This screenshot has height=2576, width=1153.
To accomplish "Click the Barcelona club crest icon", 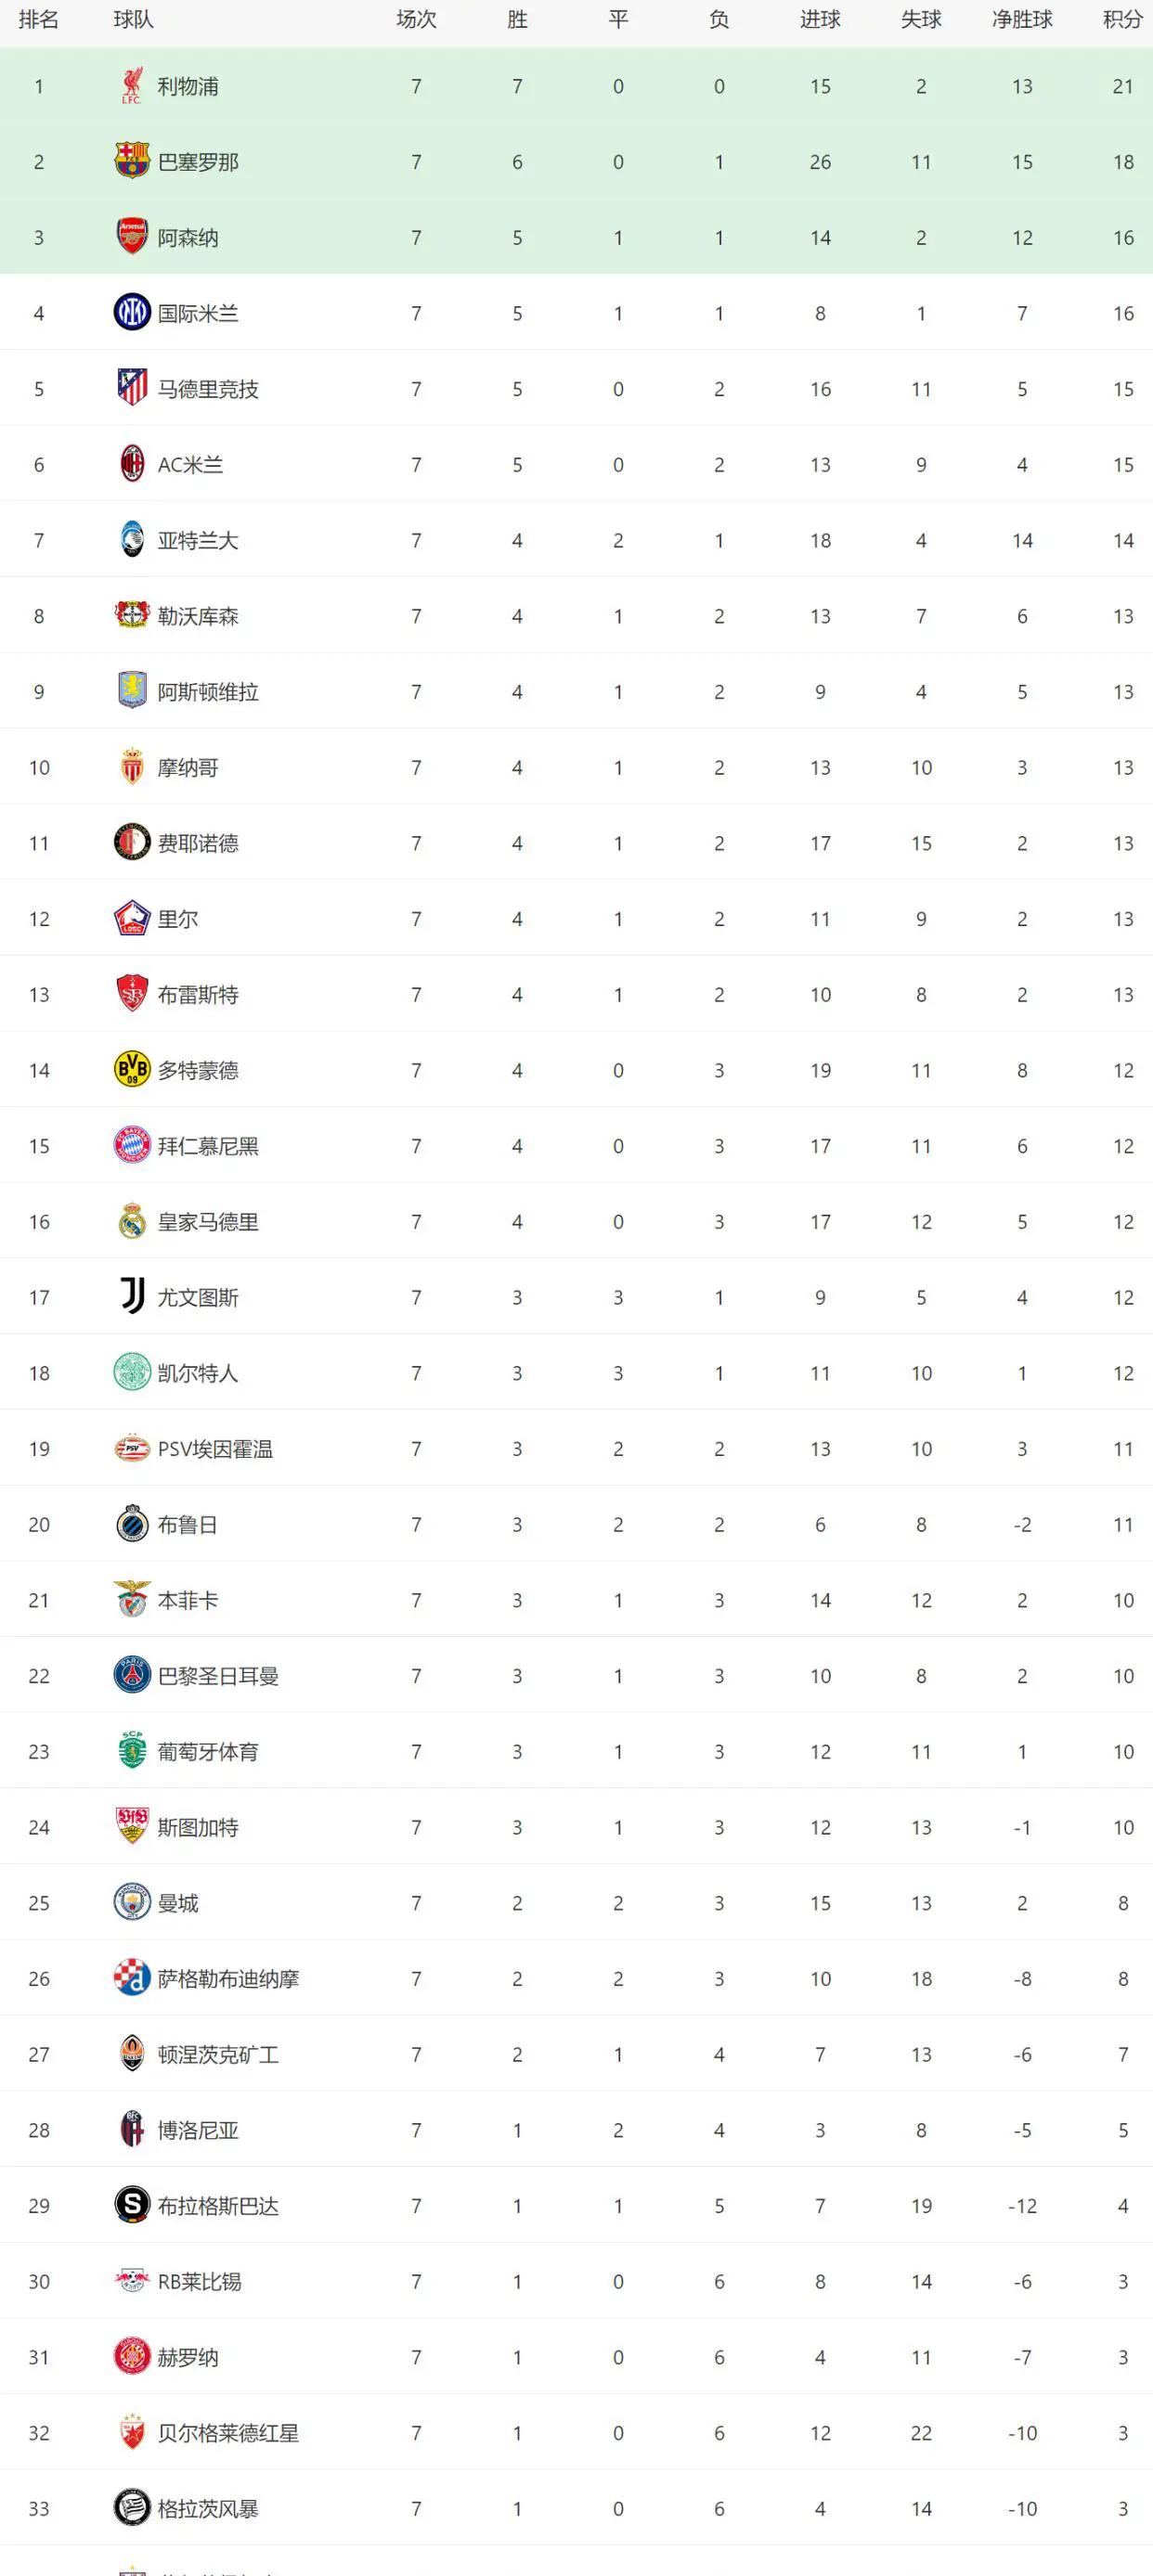I will (x=132, y=162).
